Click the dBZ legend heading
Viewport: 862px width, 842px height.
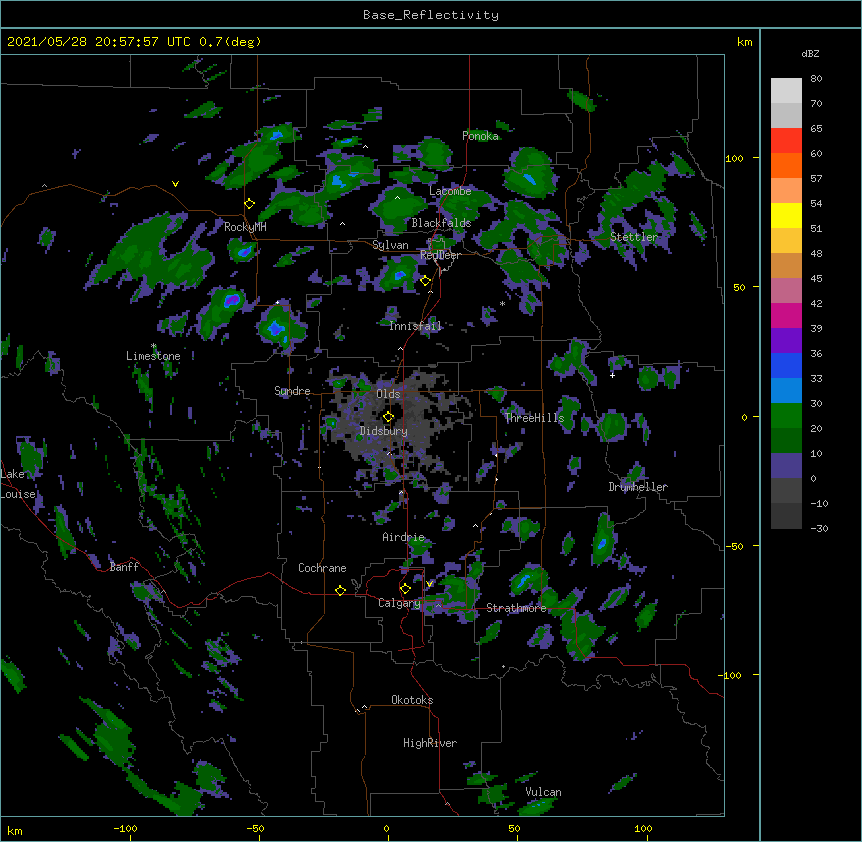(x=810, y=53)
